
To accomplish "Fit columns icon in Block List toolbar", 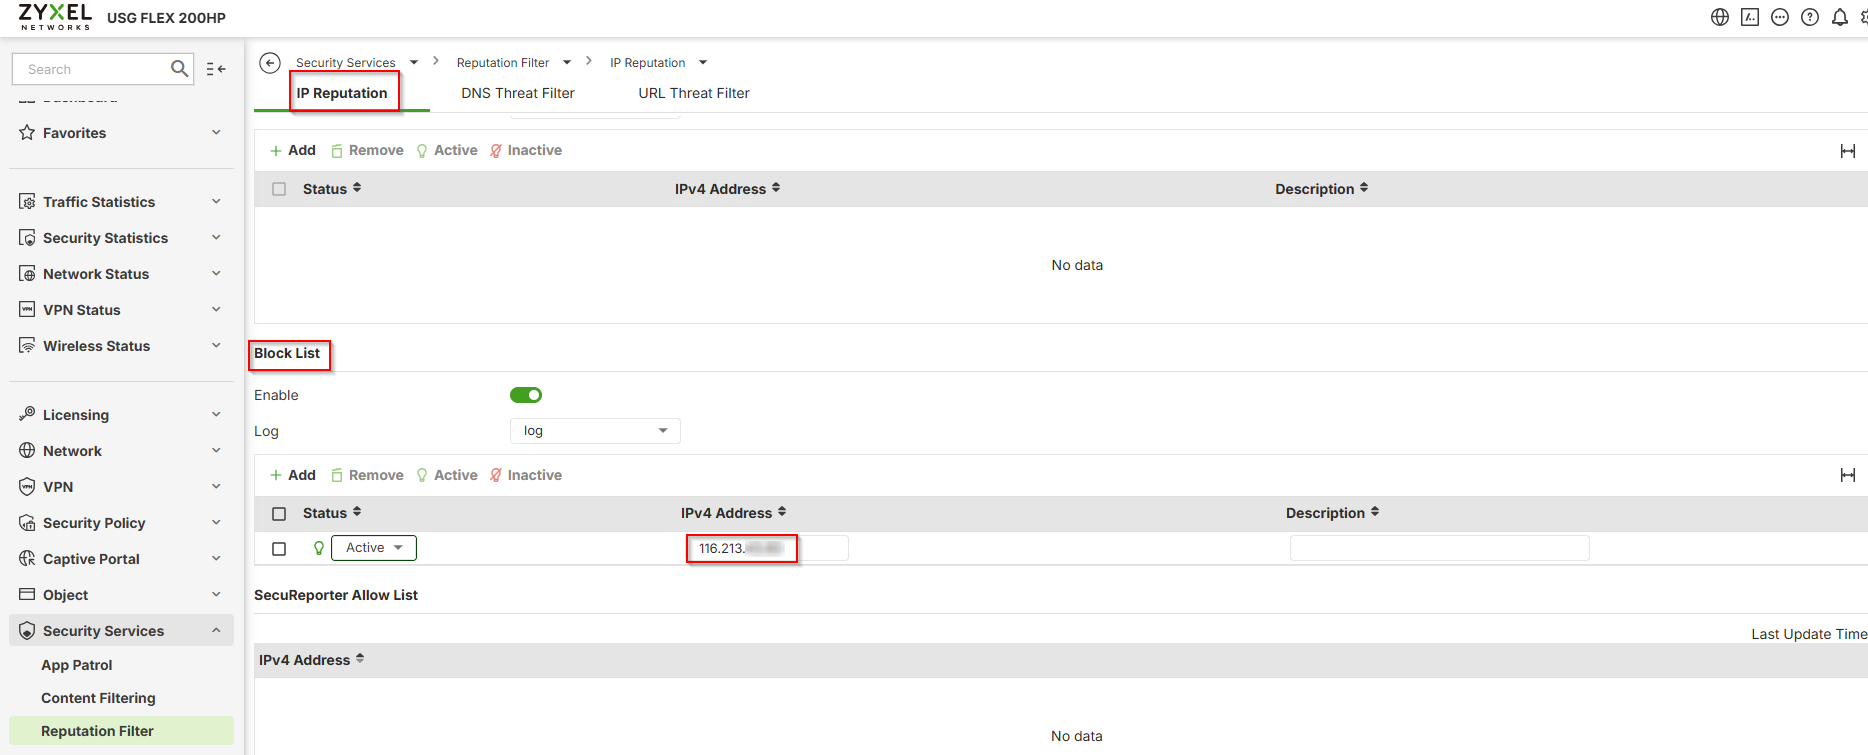I will pyautogui.click(x=1848, y=475).
